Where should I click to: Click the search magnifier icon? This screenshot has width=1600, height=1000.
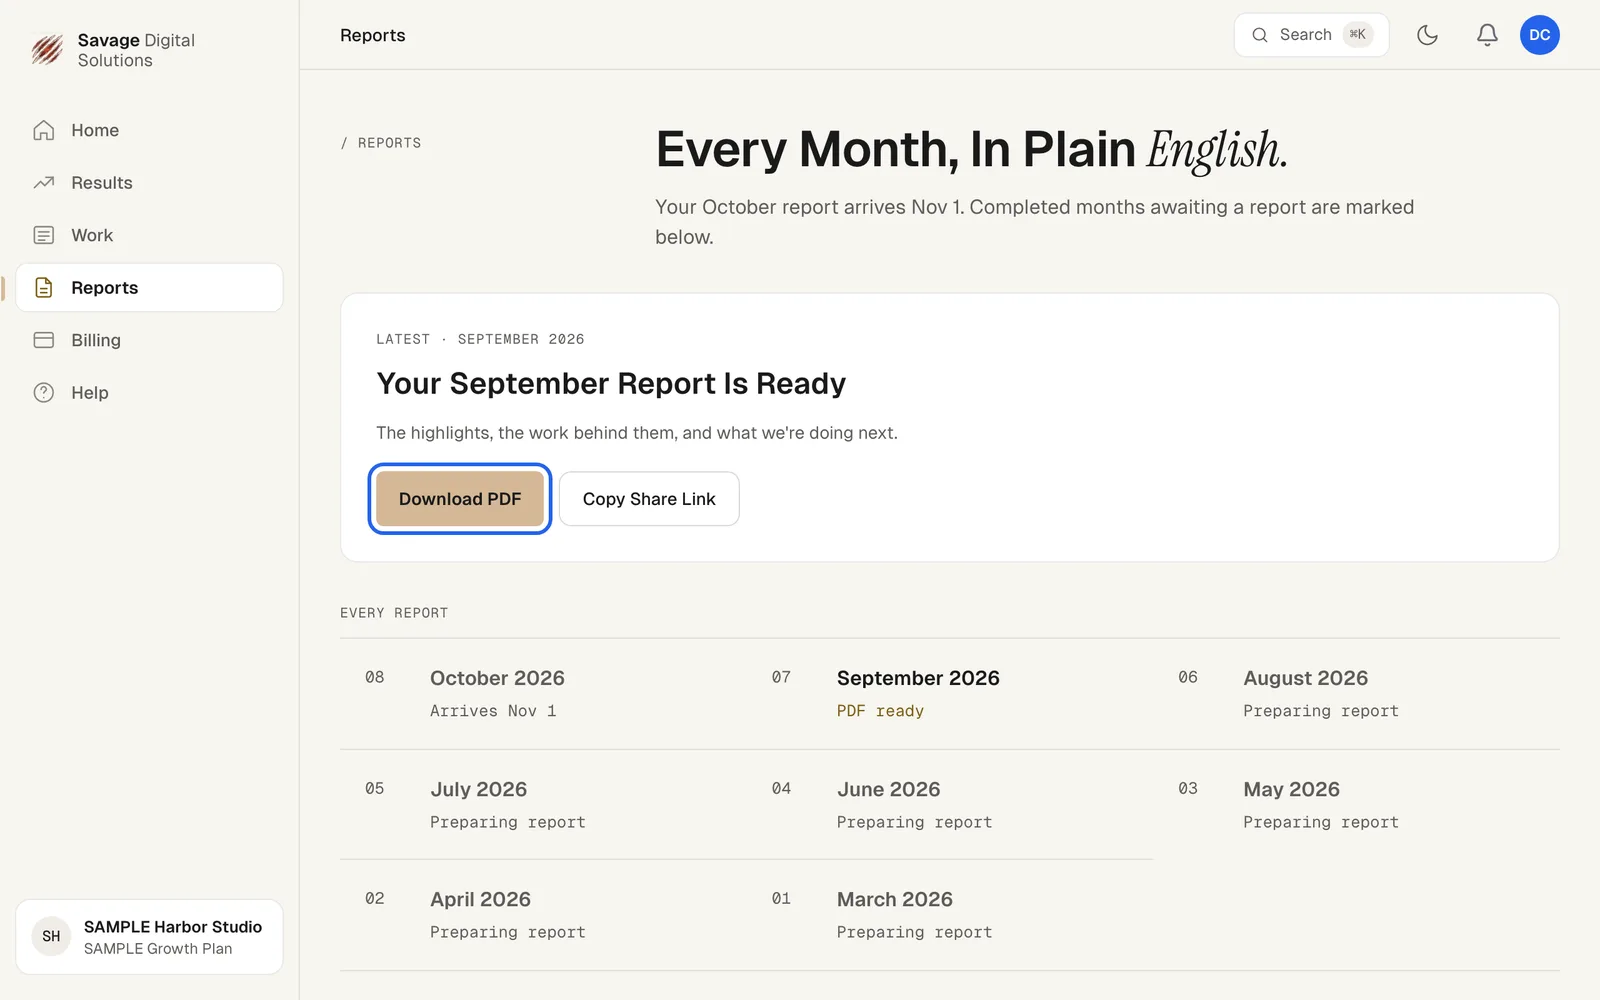(x=1260, y=35)
